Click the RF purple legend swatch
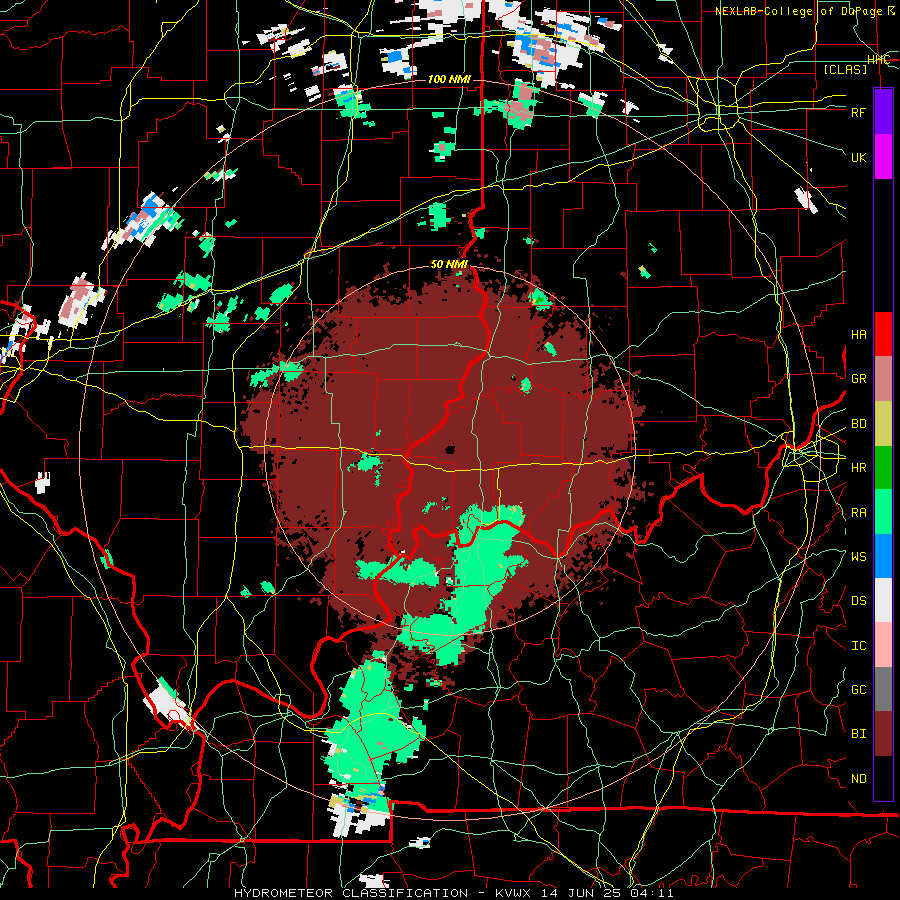Screen dimensions: 900x900 pyautogui.click(x=883, y=111)
